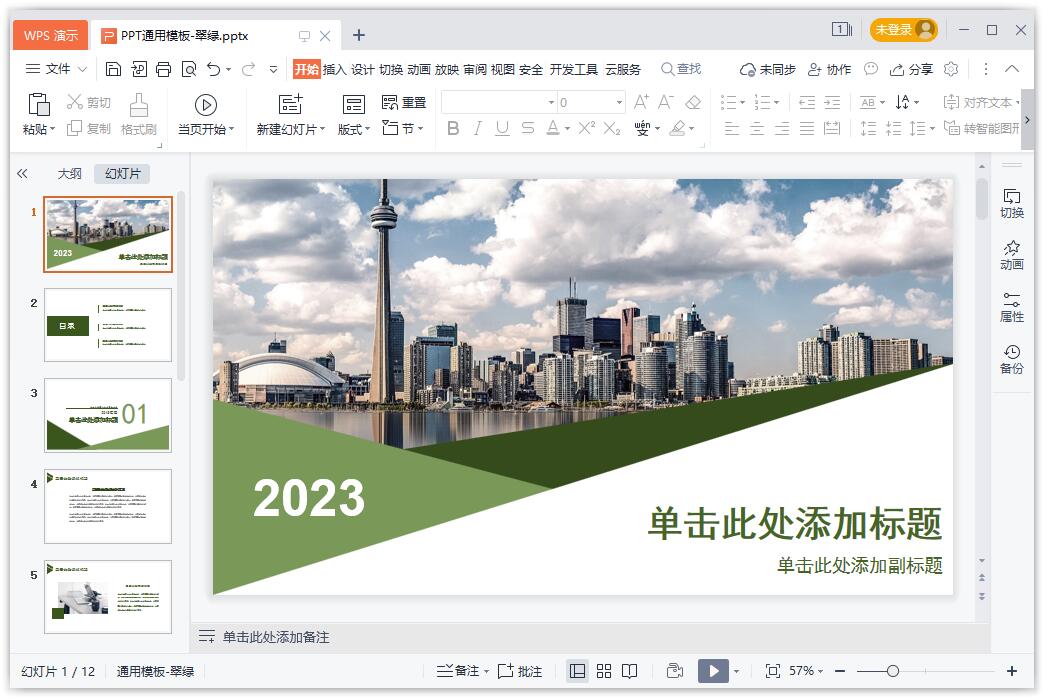Click the undo arrow icon

213,69
